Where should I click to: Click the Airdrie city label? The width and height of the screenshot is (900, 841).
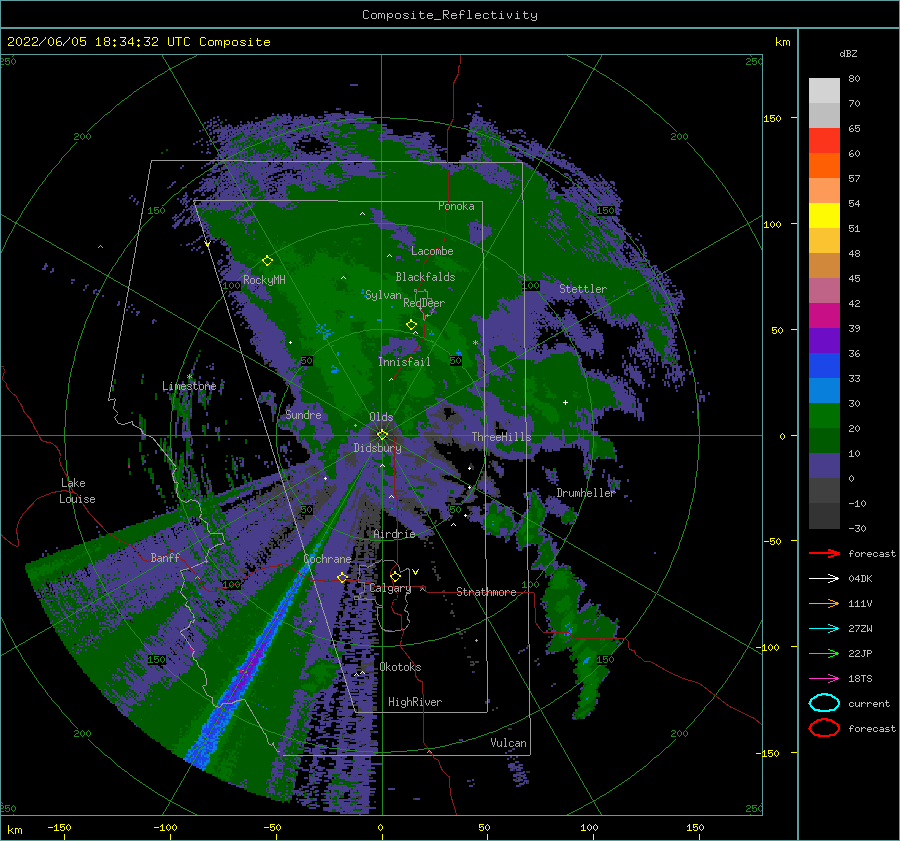394,534
